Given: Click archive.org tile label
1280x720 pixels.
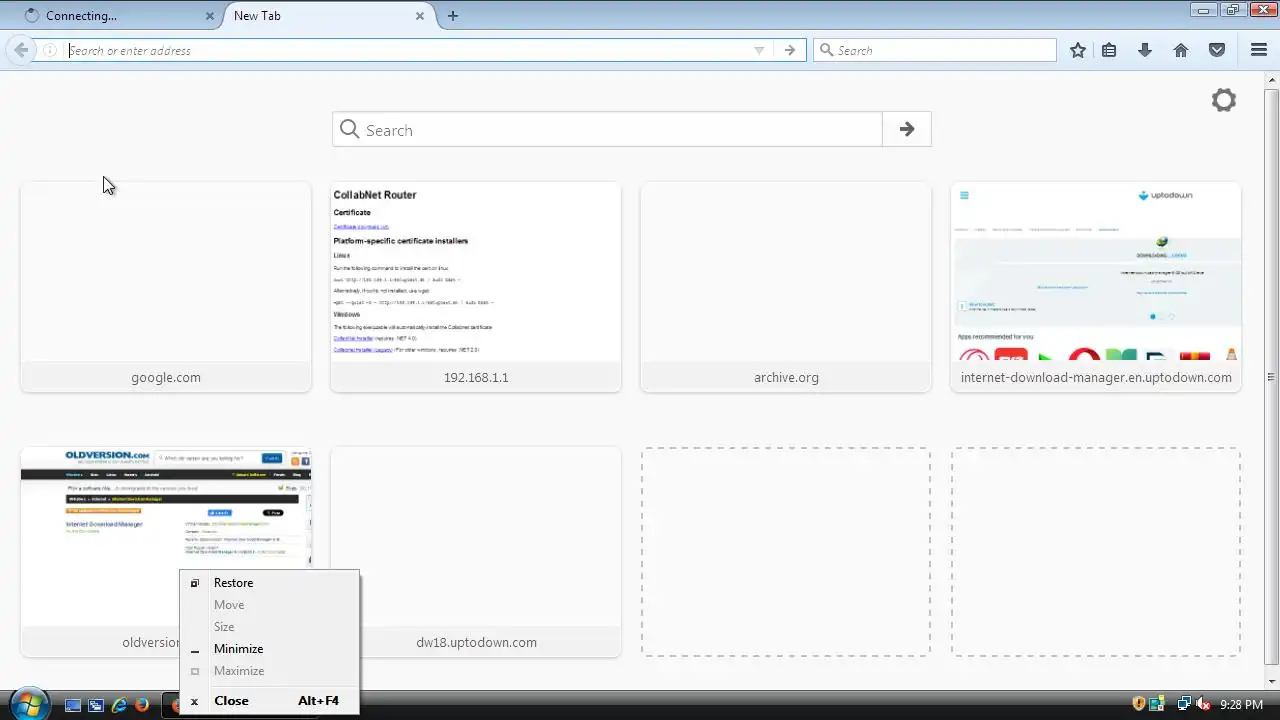Looking at the screenshot, I should (786, 377).
